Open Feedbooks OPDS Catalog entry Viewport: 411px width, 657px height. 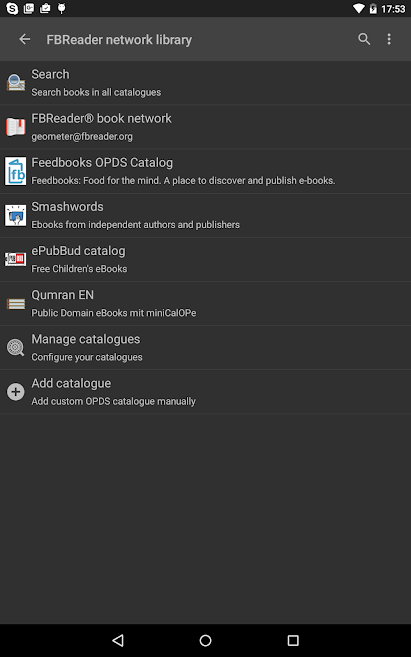[x=205, y=171]
